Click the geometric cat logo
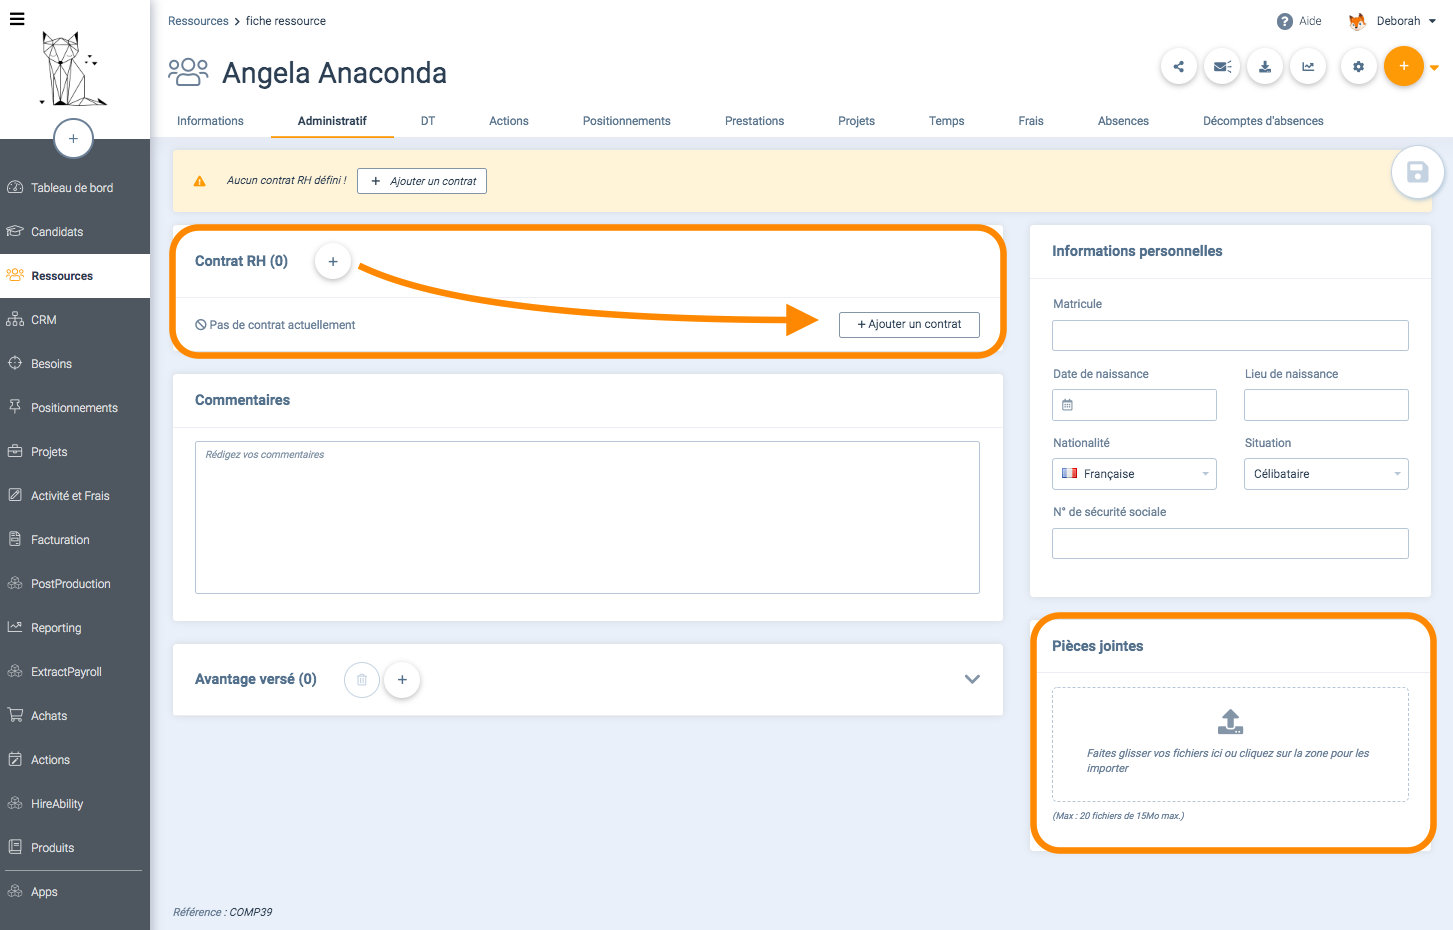Screen dimensions: 1453x930 (x=73, y=69)
